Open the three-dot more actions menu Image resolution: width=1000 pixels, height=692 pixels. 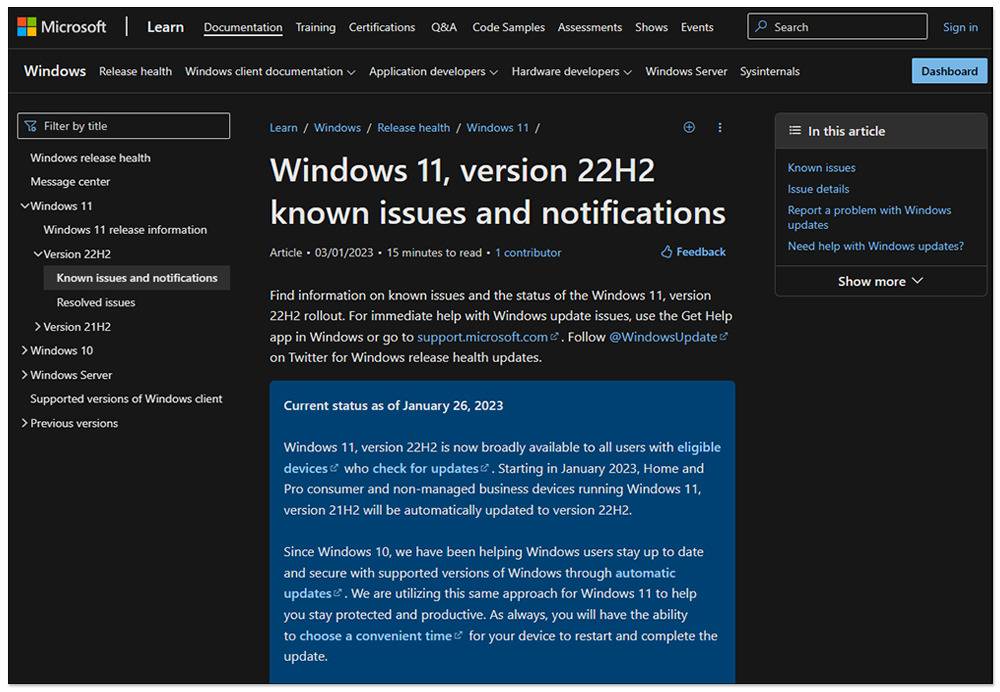pyautogui.click(x=720, y=127)
